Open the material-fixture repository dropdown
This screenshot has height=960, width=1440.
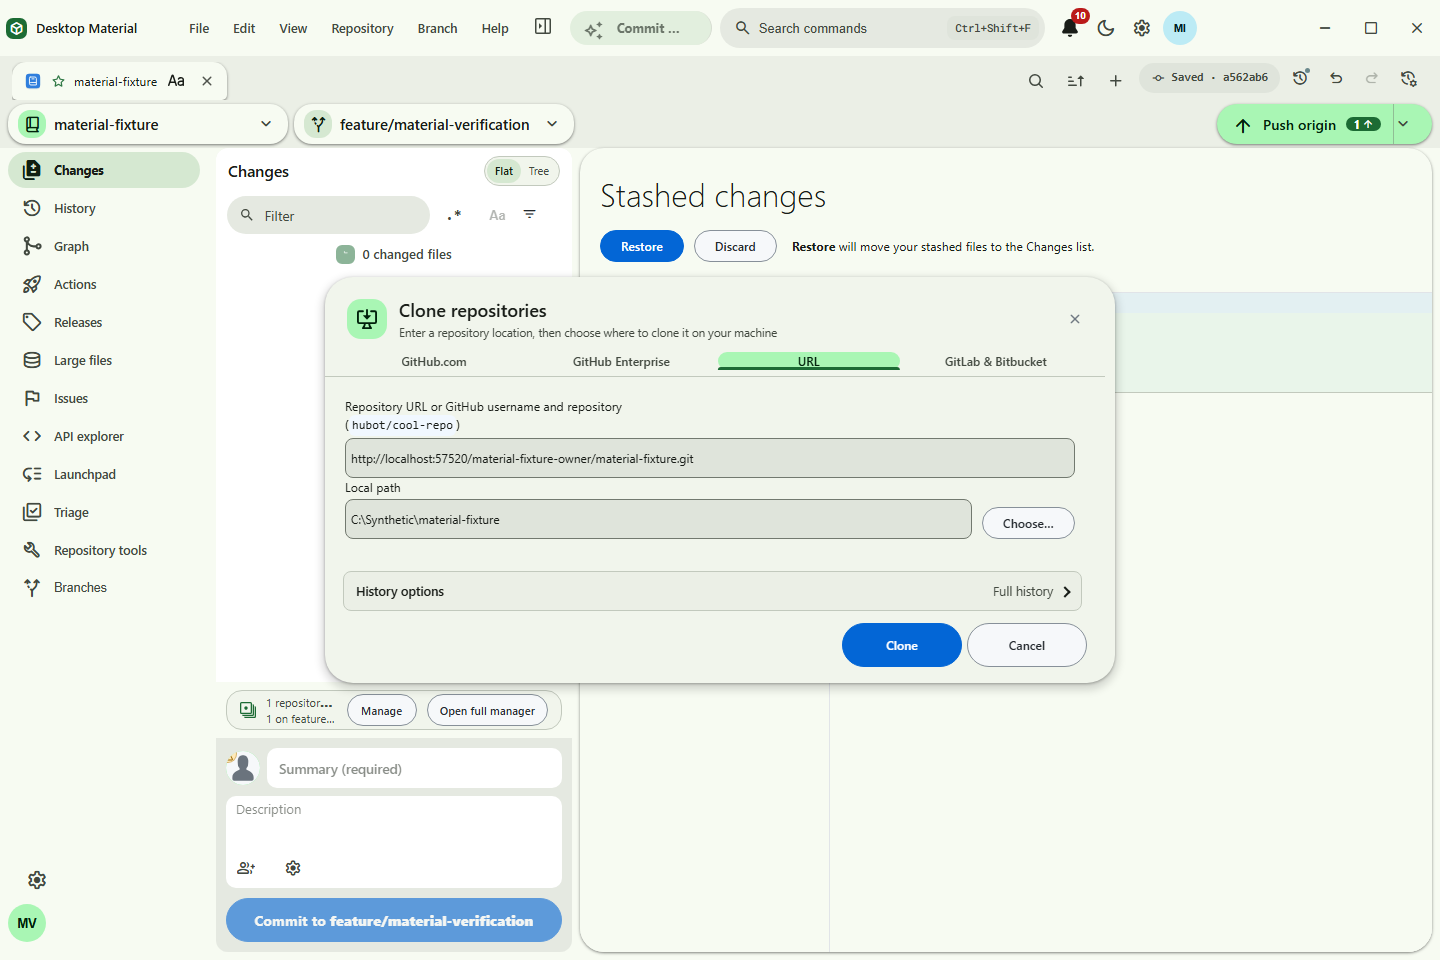148,124
